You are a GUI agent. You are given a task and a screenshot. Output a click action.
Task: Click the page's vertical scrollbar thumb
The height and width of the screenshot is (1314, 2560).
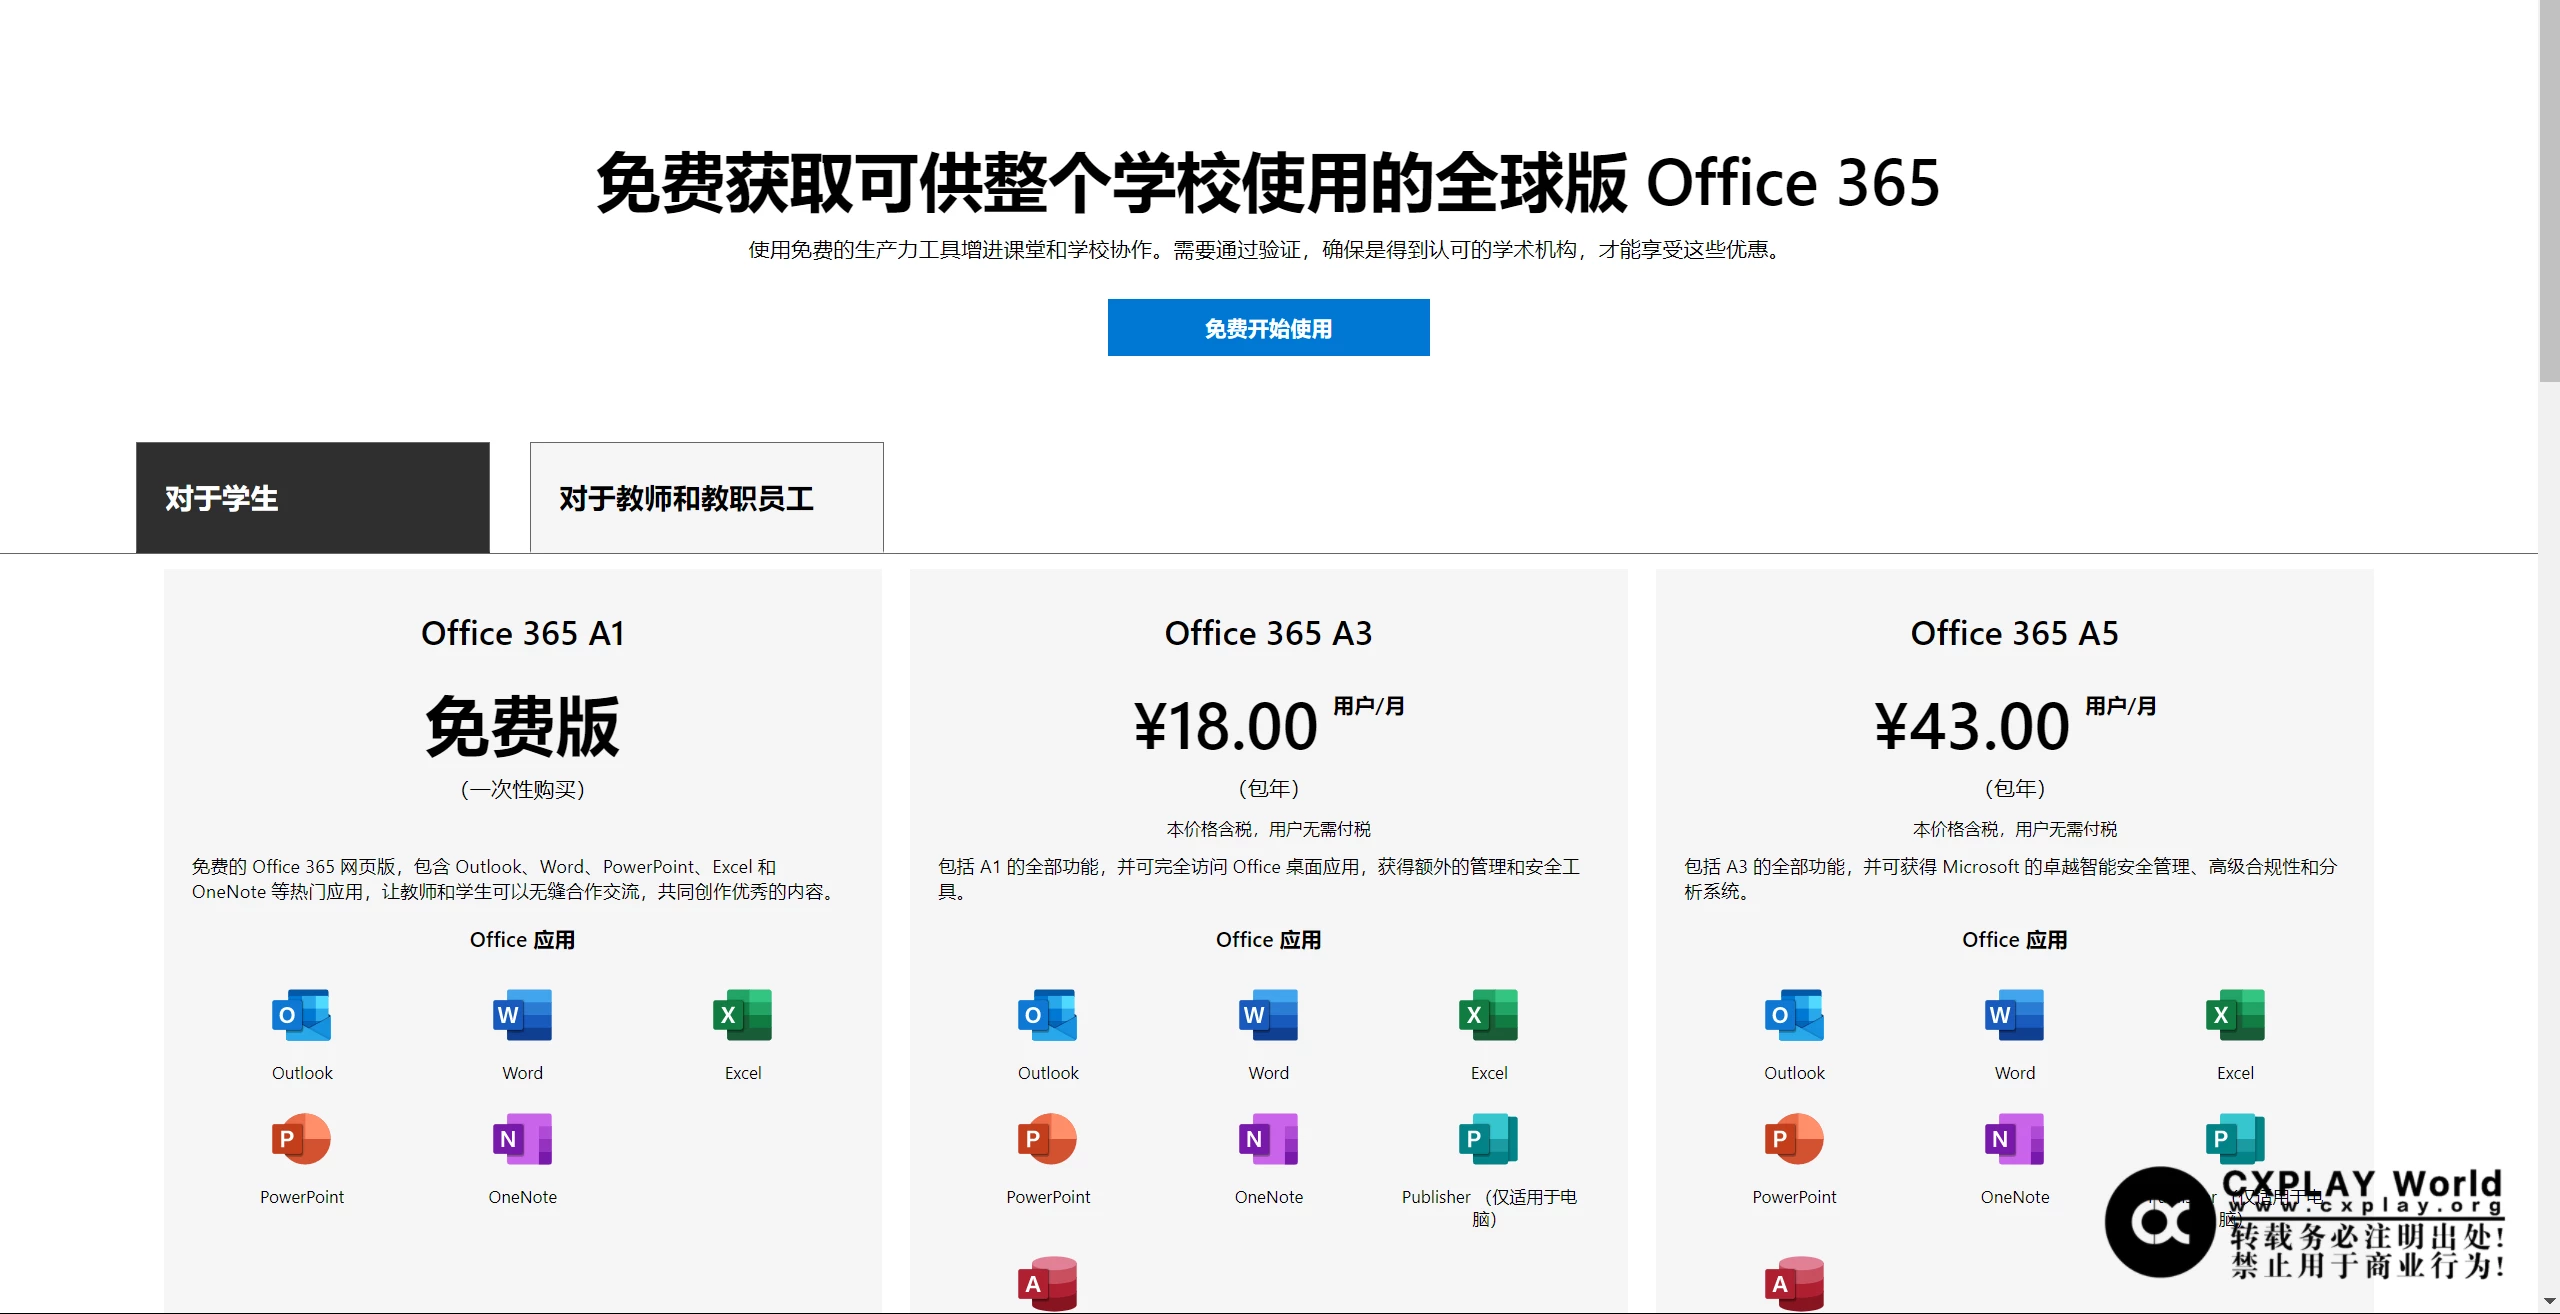click(x=2549, y=190)
